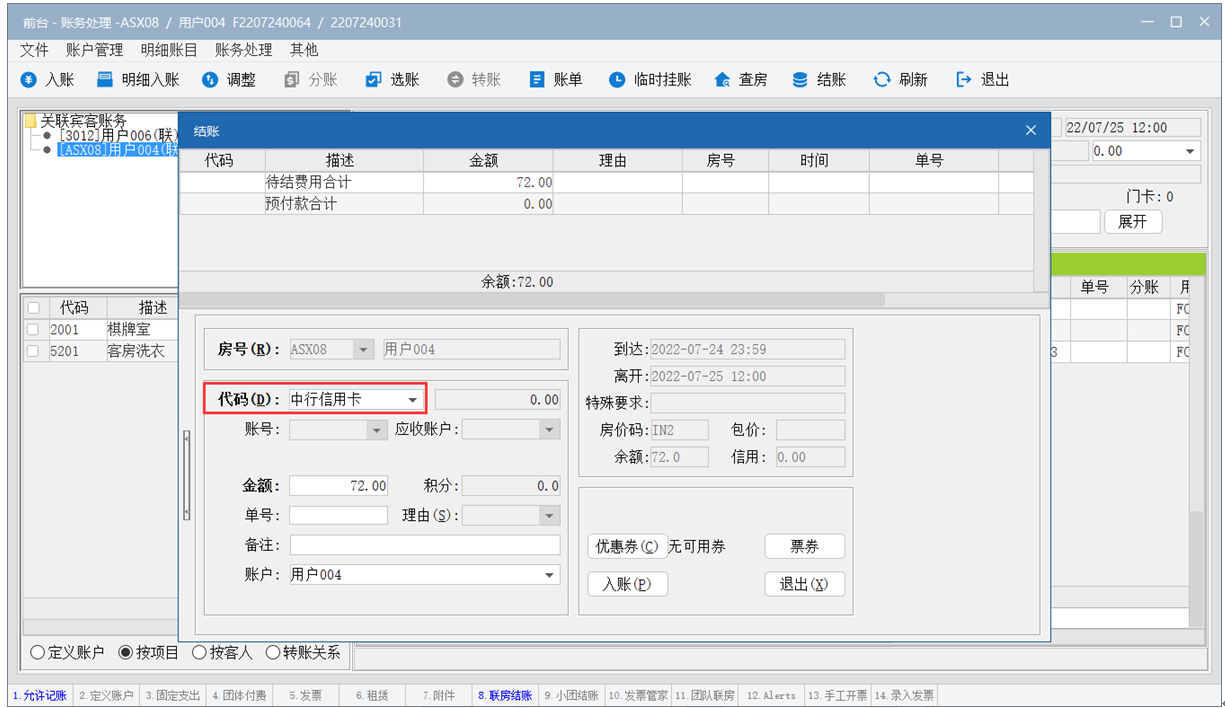
Task: Click the 临时挂账 clock icon
Action: [x=617, y=80]
